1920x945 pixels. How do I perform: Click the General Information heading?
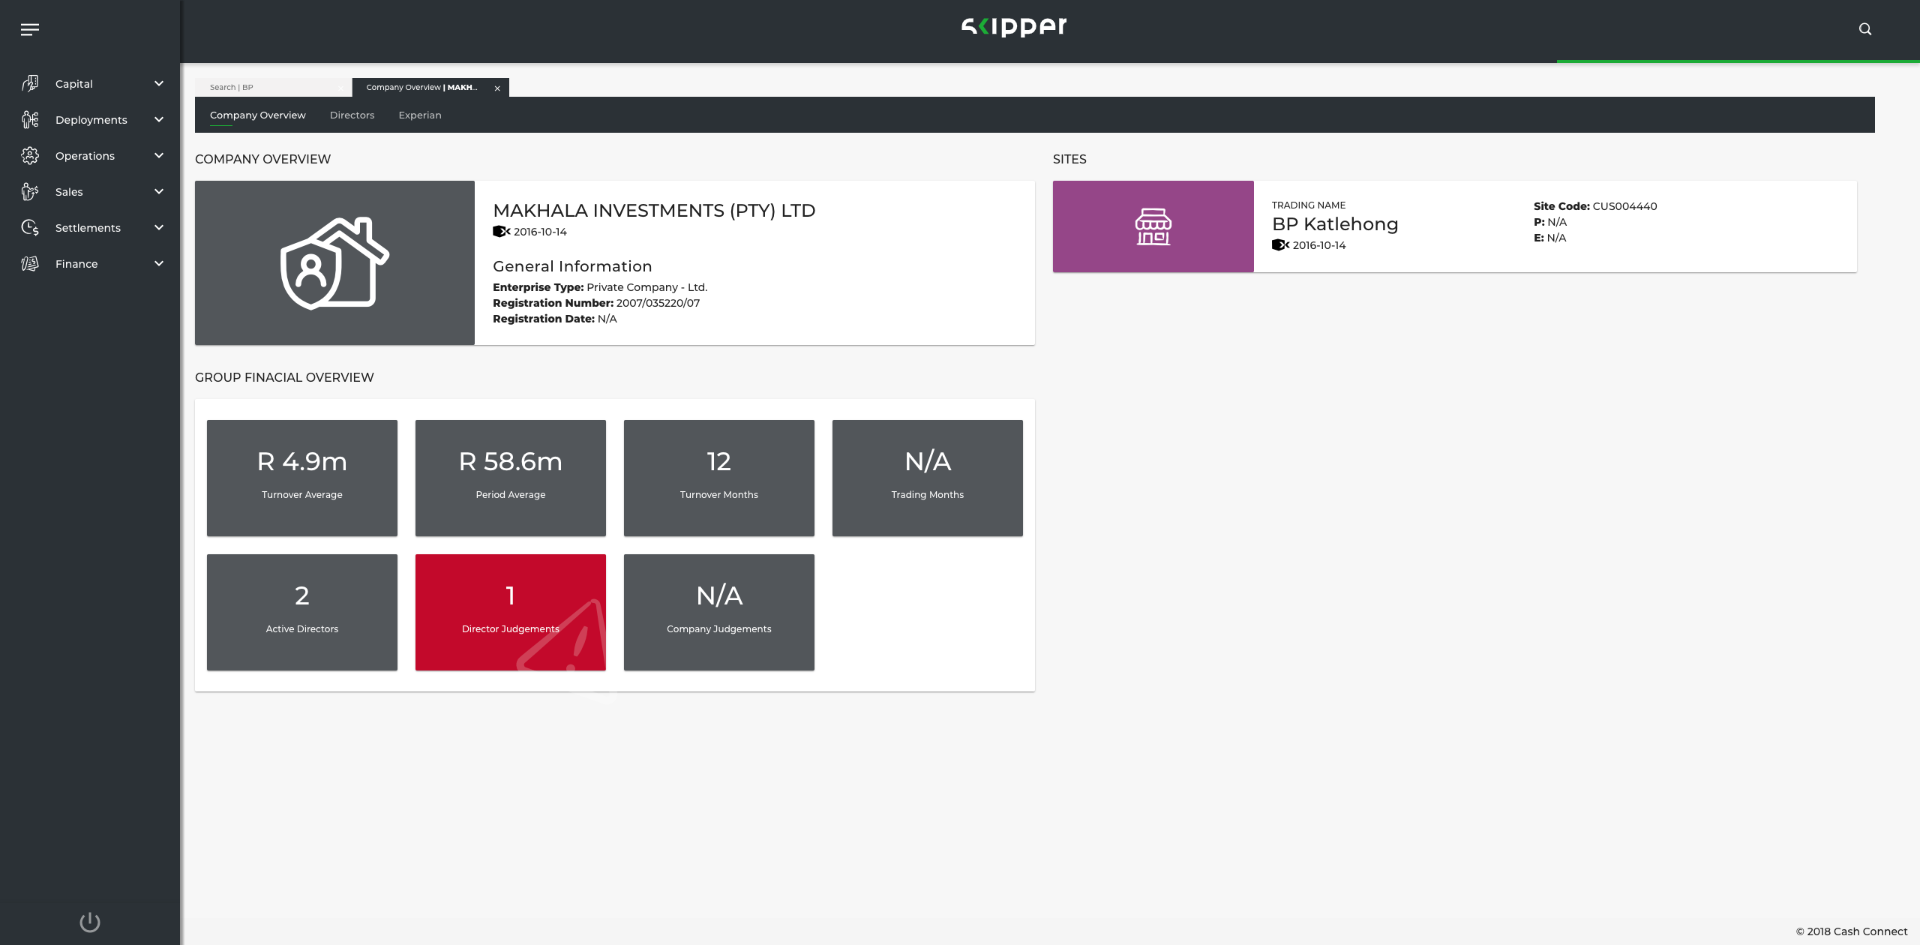tap(572, 266)
